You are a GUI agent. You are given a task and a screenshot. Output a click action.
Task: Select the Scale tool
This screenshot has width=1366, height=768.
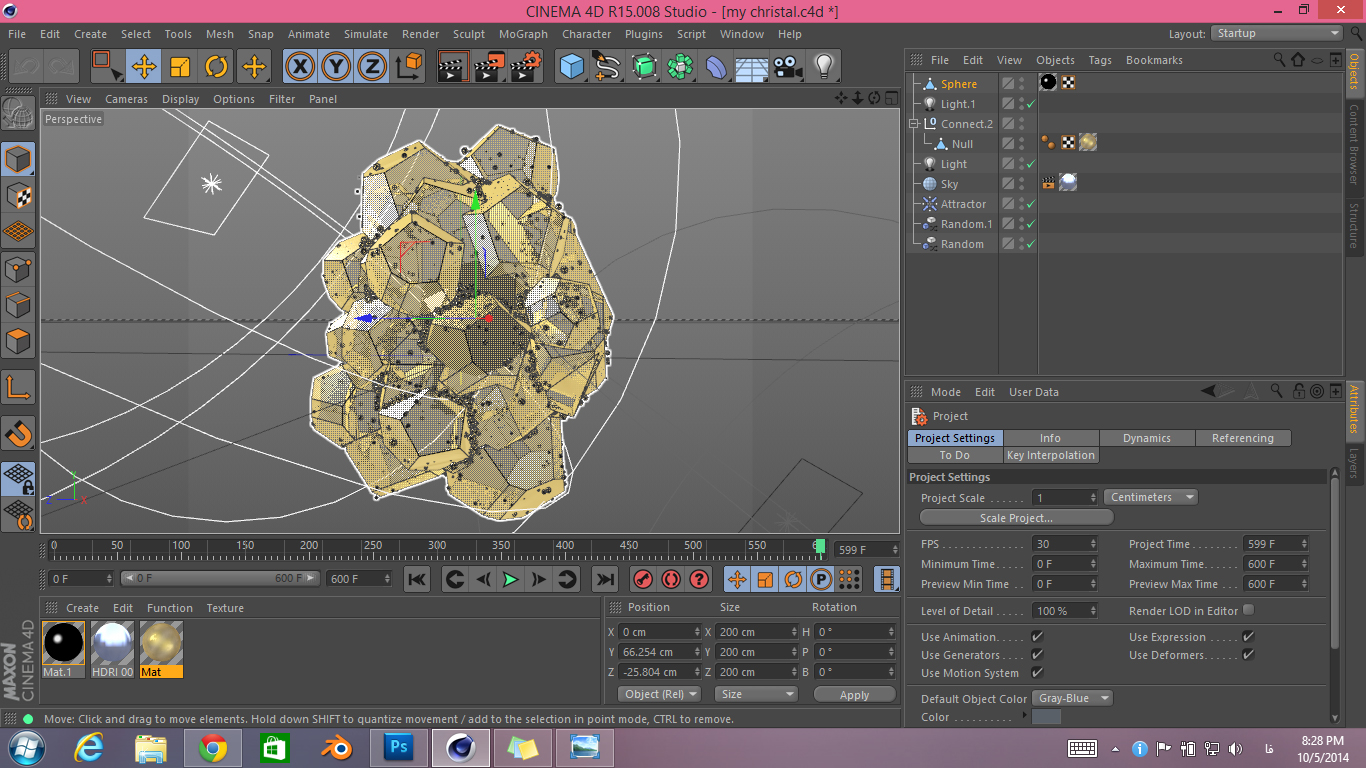pos(180,67)
